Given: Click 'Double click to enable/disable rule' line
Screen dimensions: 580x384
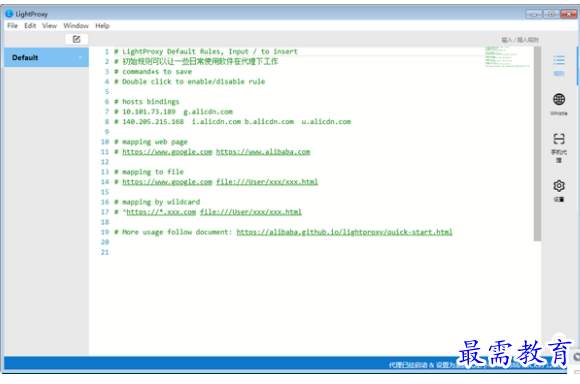Looking at the screenshot, I should (x=189, y=81).
